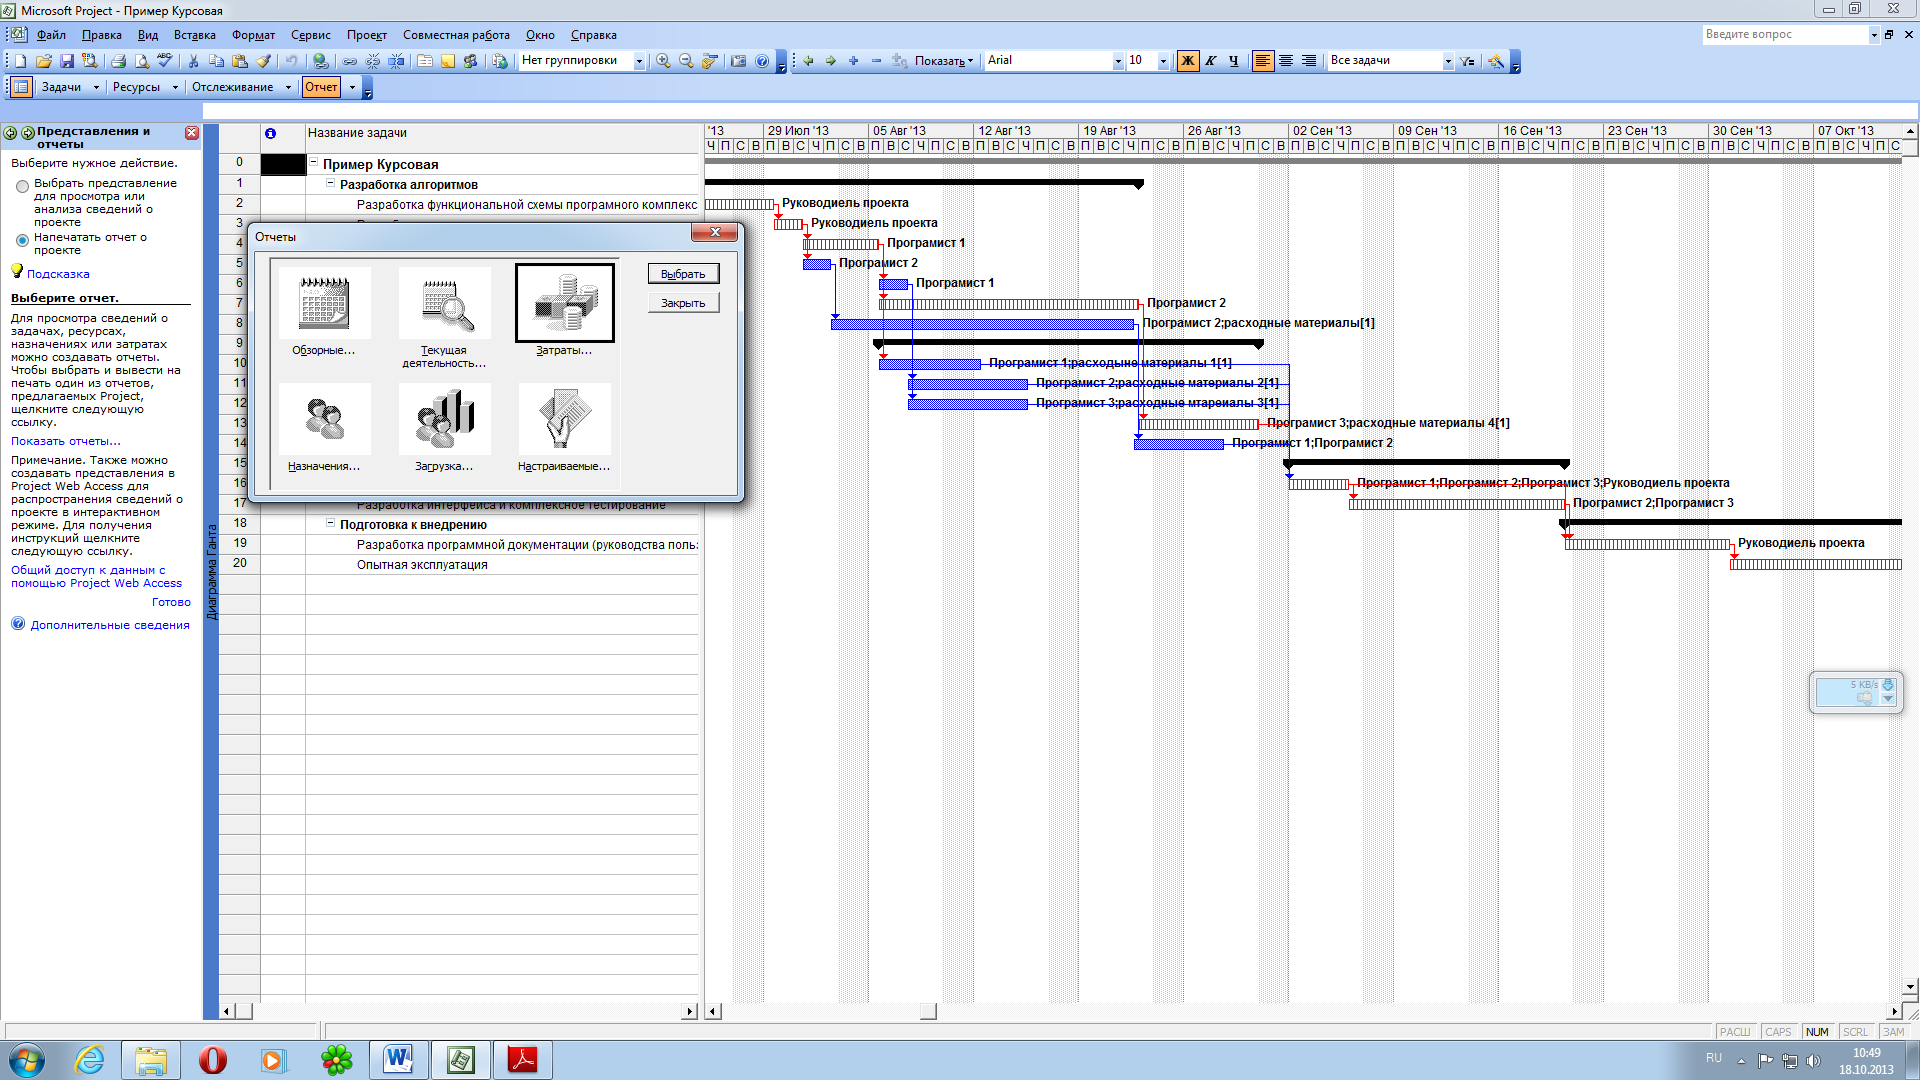Click the Gantt chart horizontal scrollbar thumb
Viewport: 1920px width, 1080px height.
[x=928, y=1011]
